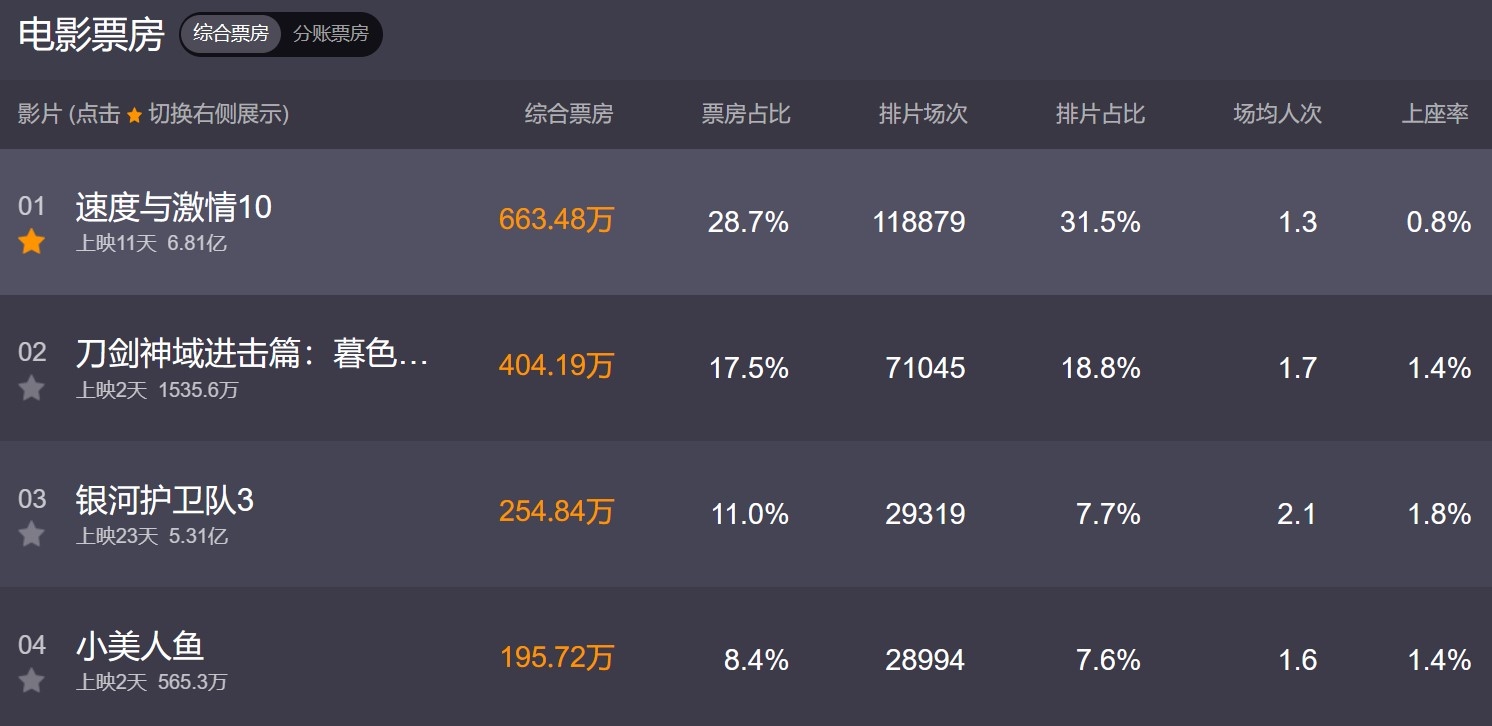Click the 排片占比 column header

coord(1100,114)
